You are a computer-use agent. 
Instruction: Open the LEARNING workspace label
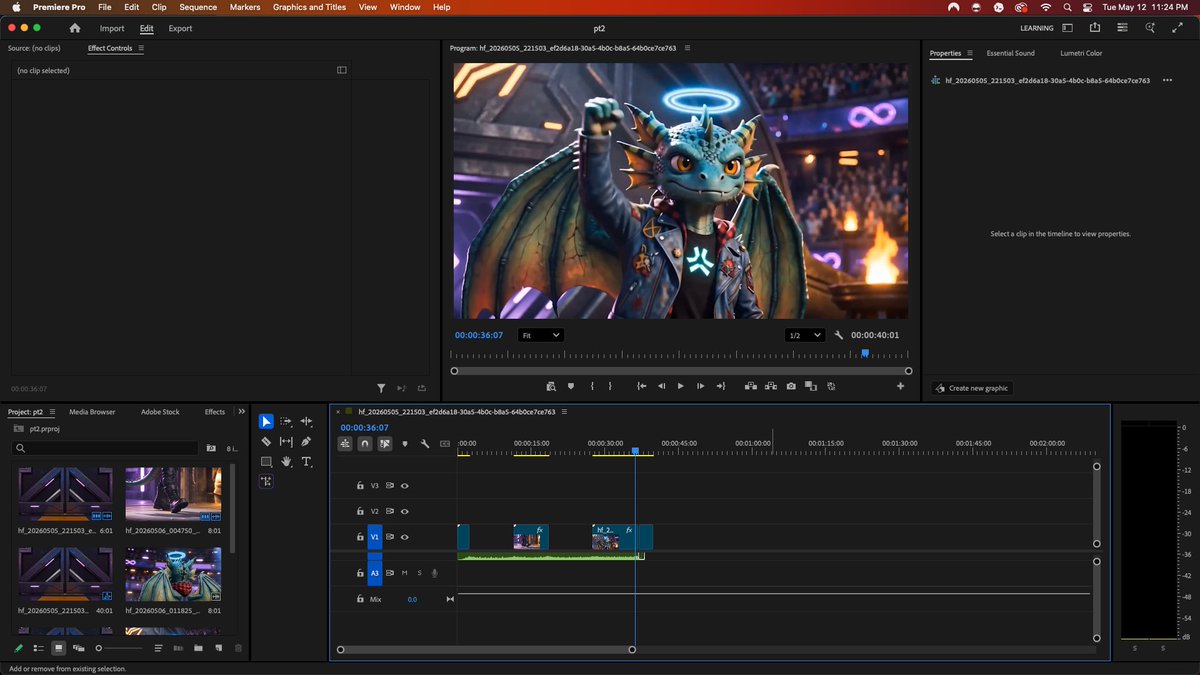1037,28
